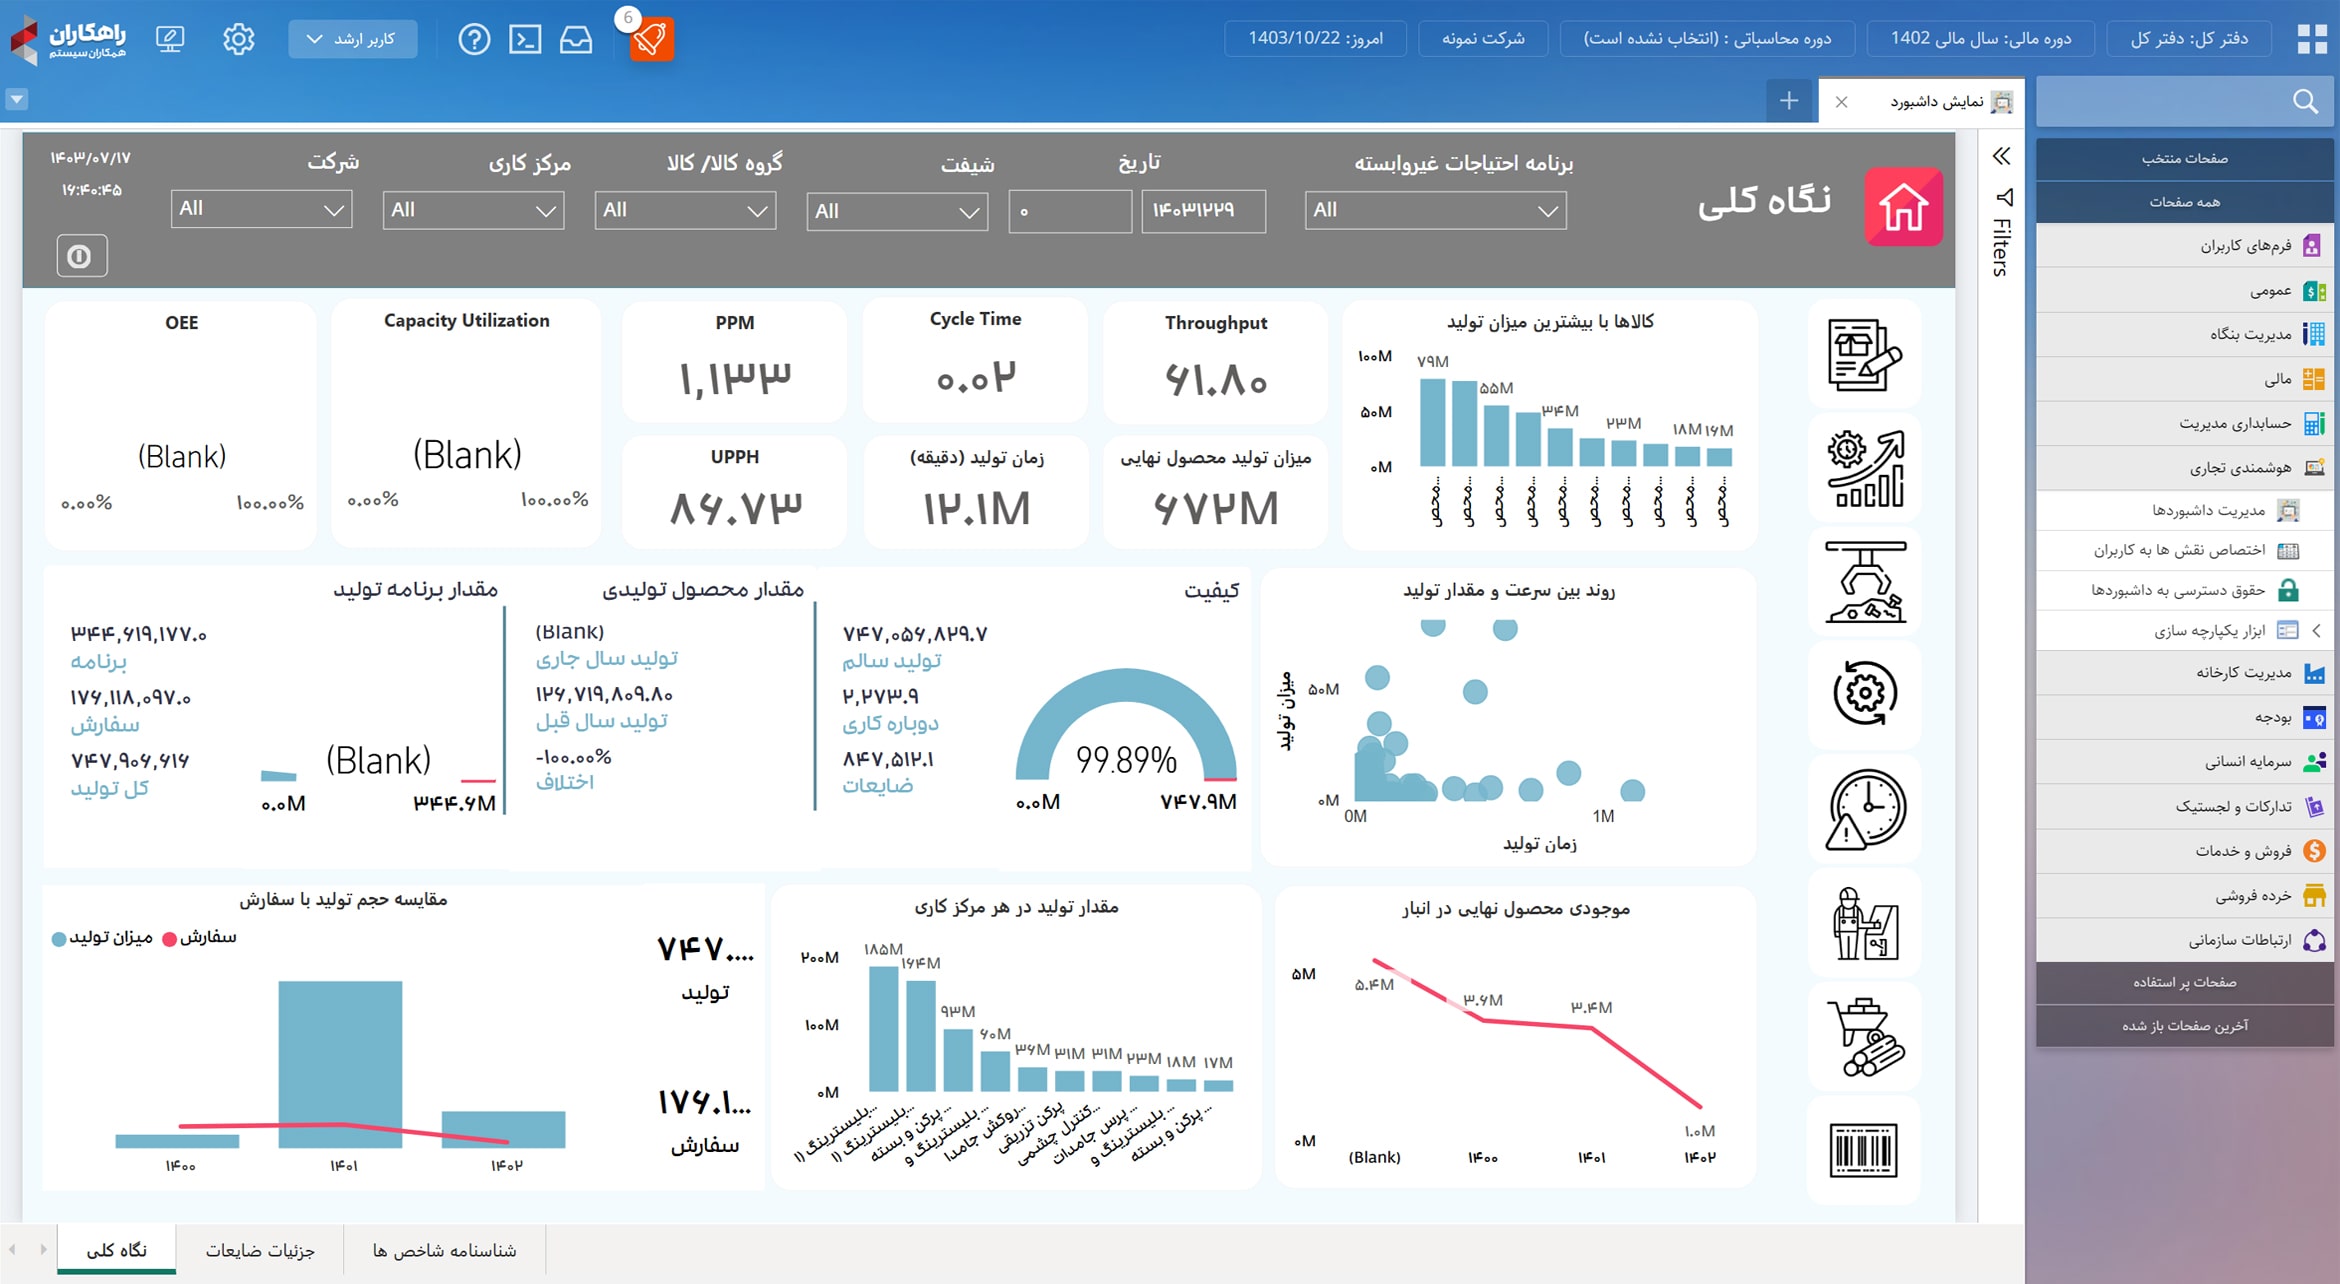Image resolution: width=2340 pixels, height=1284 pixels.
Task: Open the help question mark icon
Action: (x=474, y=40)
